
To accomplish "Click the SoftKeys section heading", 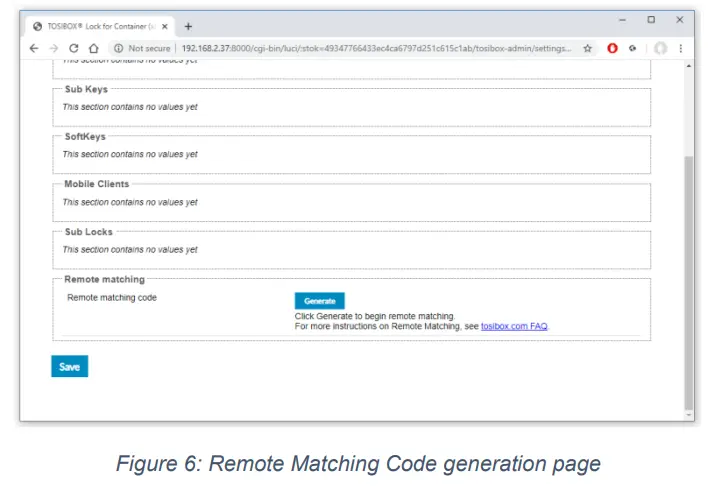I will (x=85, y=137).
